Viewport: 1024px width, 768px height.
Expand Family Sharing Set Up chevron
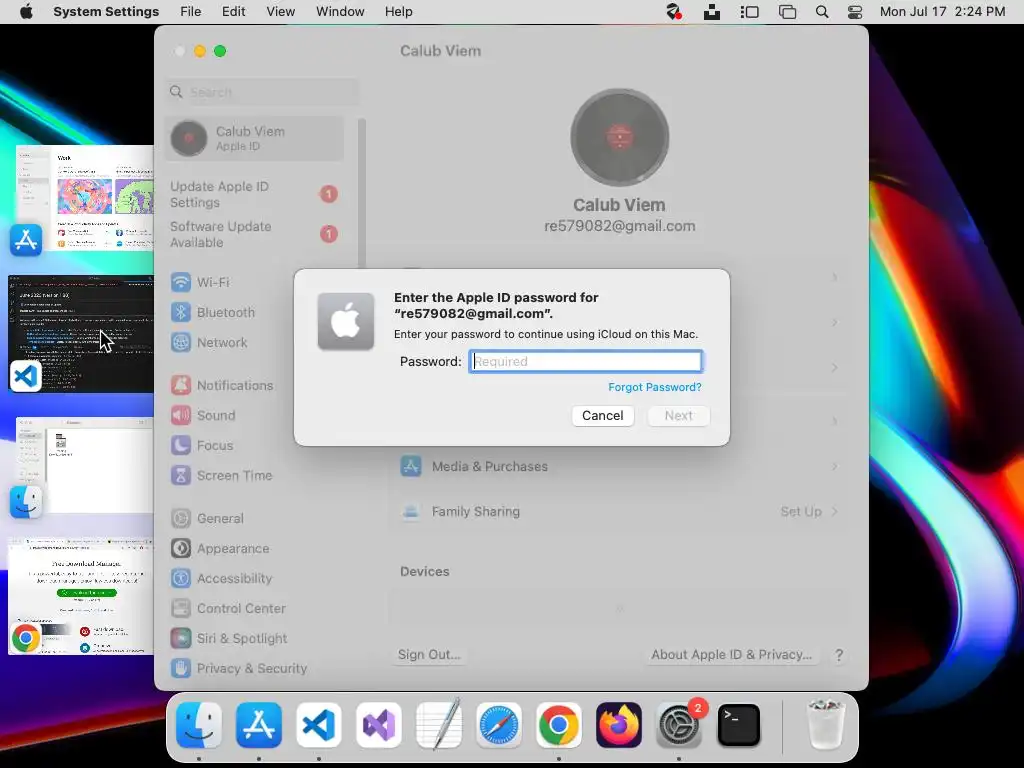coord(835,511)
